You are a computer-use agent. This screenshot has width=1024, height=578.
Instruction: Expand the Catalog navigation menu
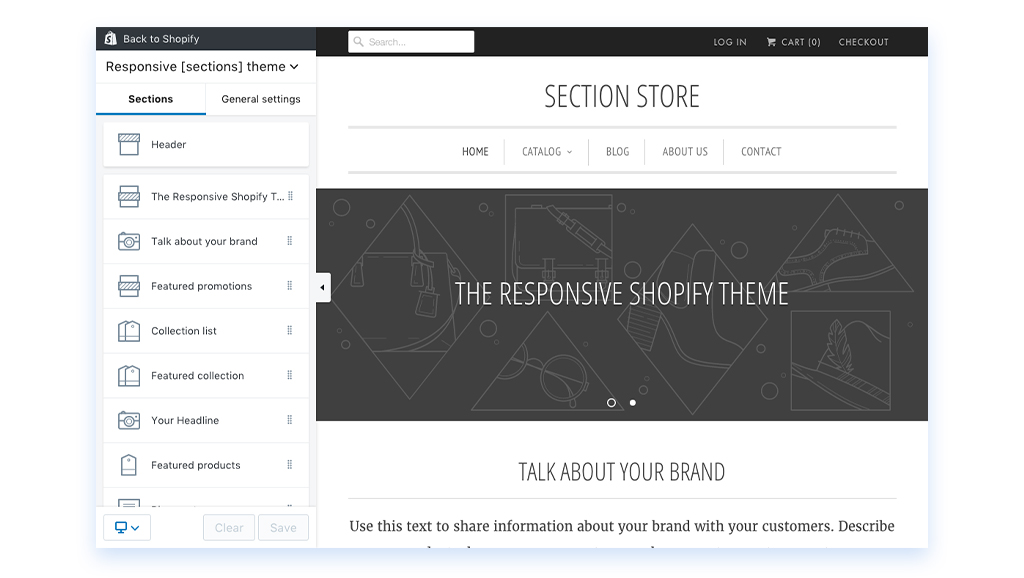547,152
